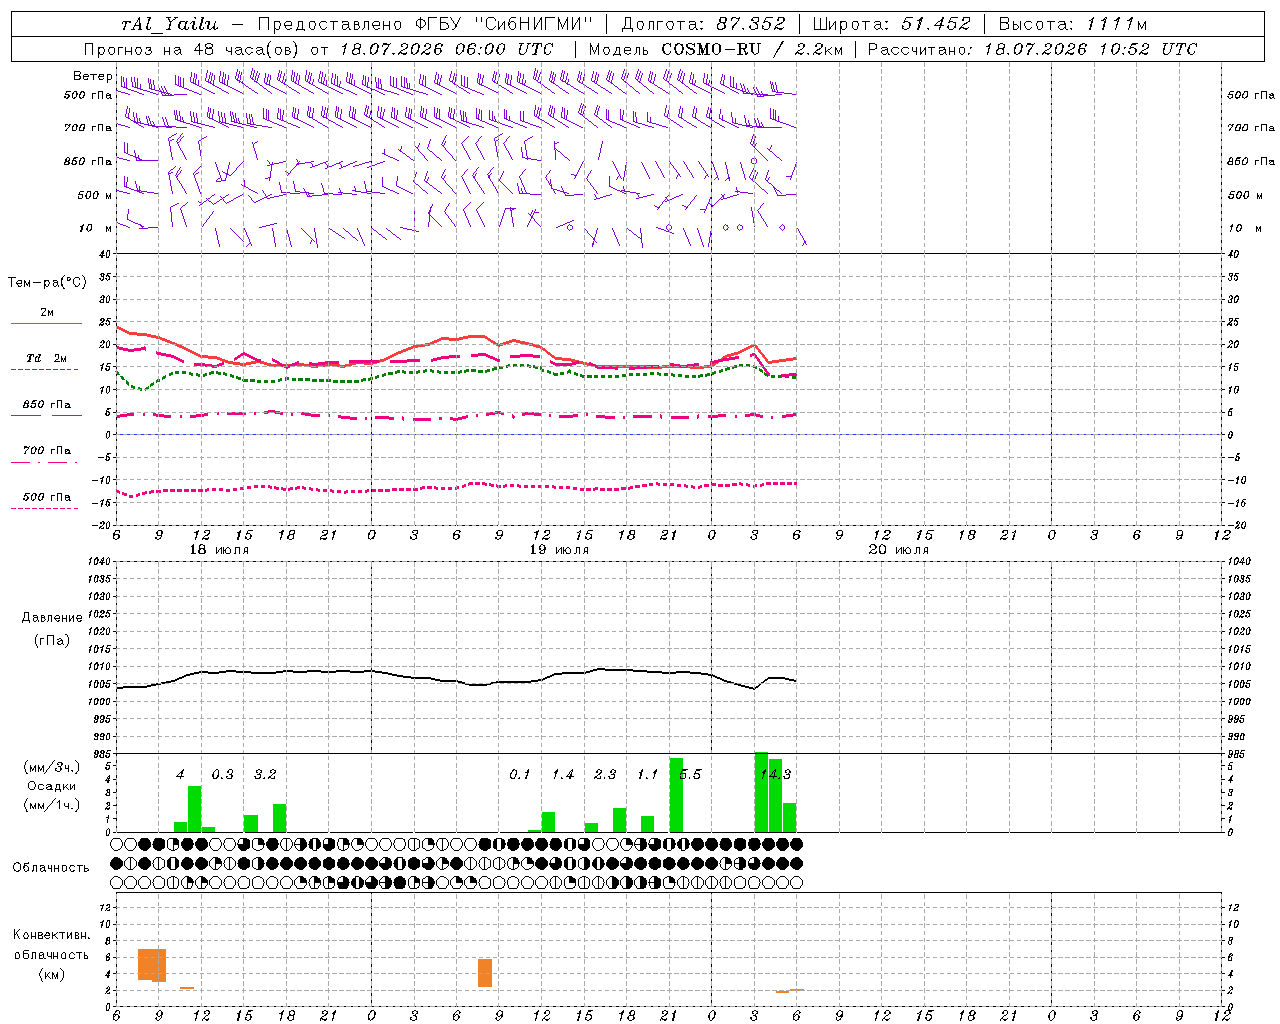The height and width of the screenshot is (1024, 1280).
Task: Select the 700 гПа temperature legend entry
Action: (46, 455)
